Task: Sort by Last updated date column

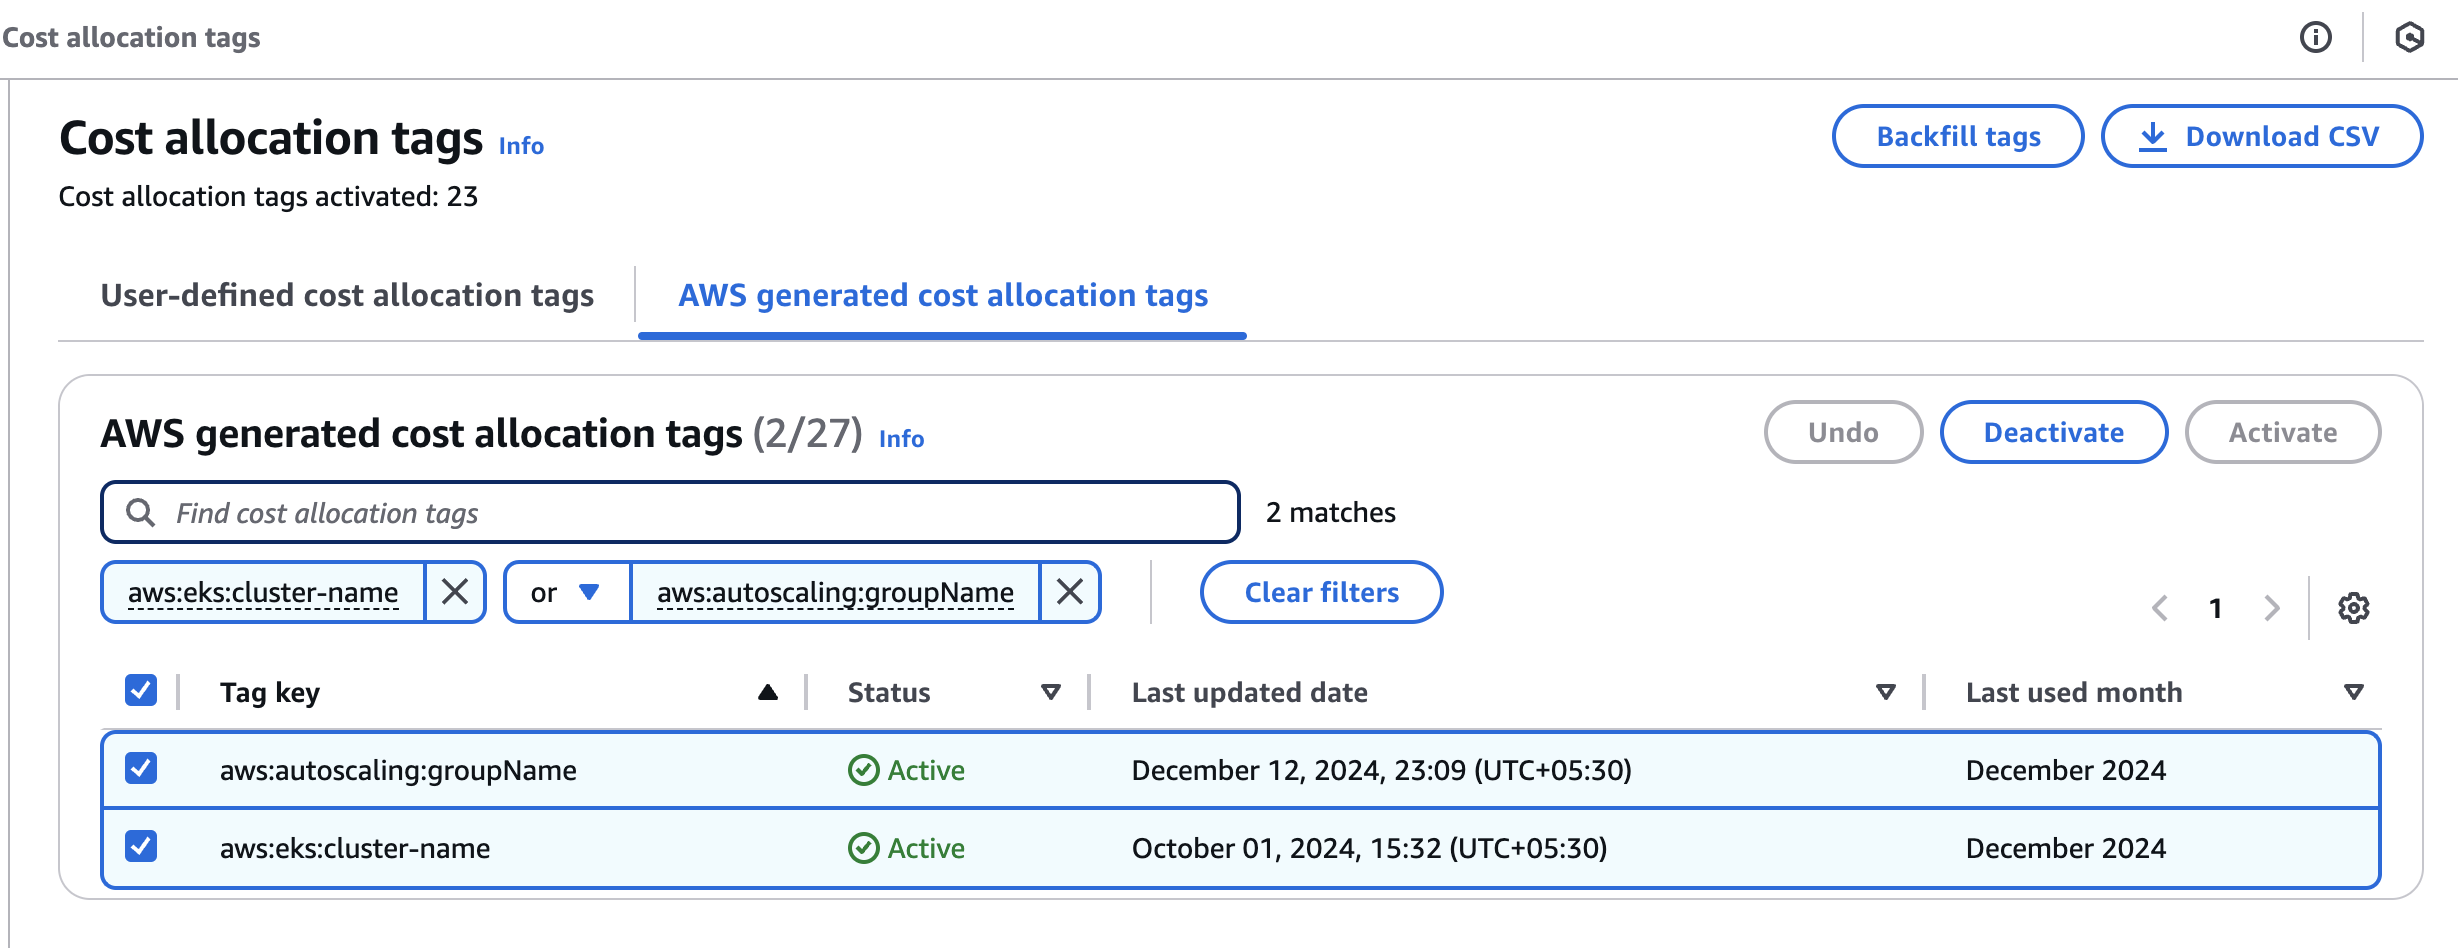Action: point(1885,692)
